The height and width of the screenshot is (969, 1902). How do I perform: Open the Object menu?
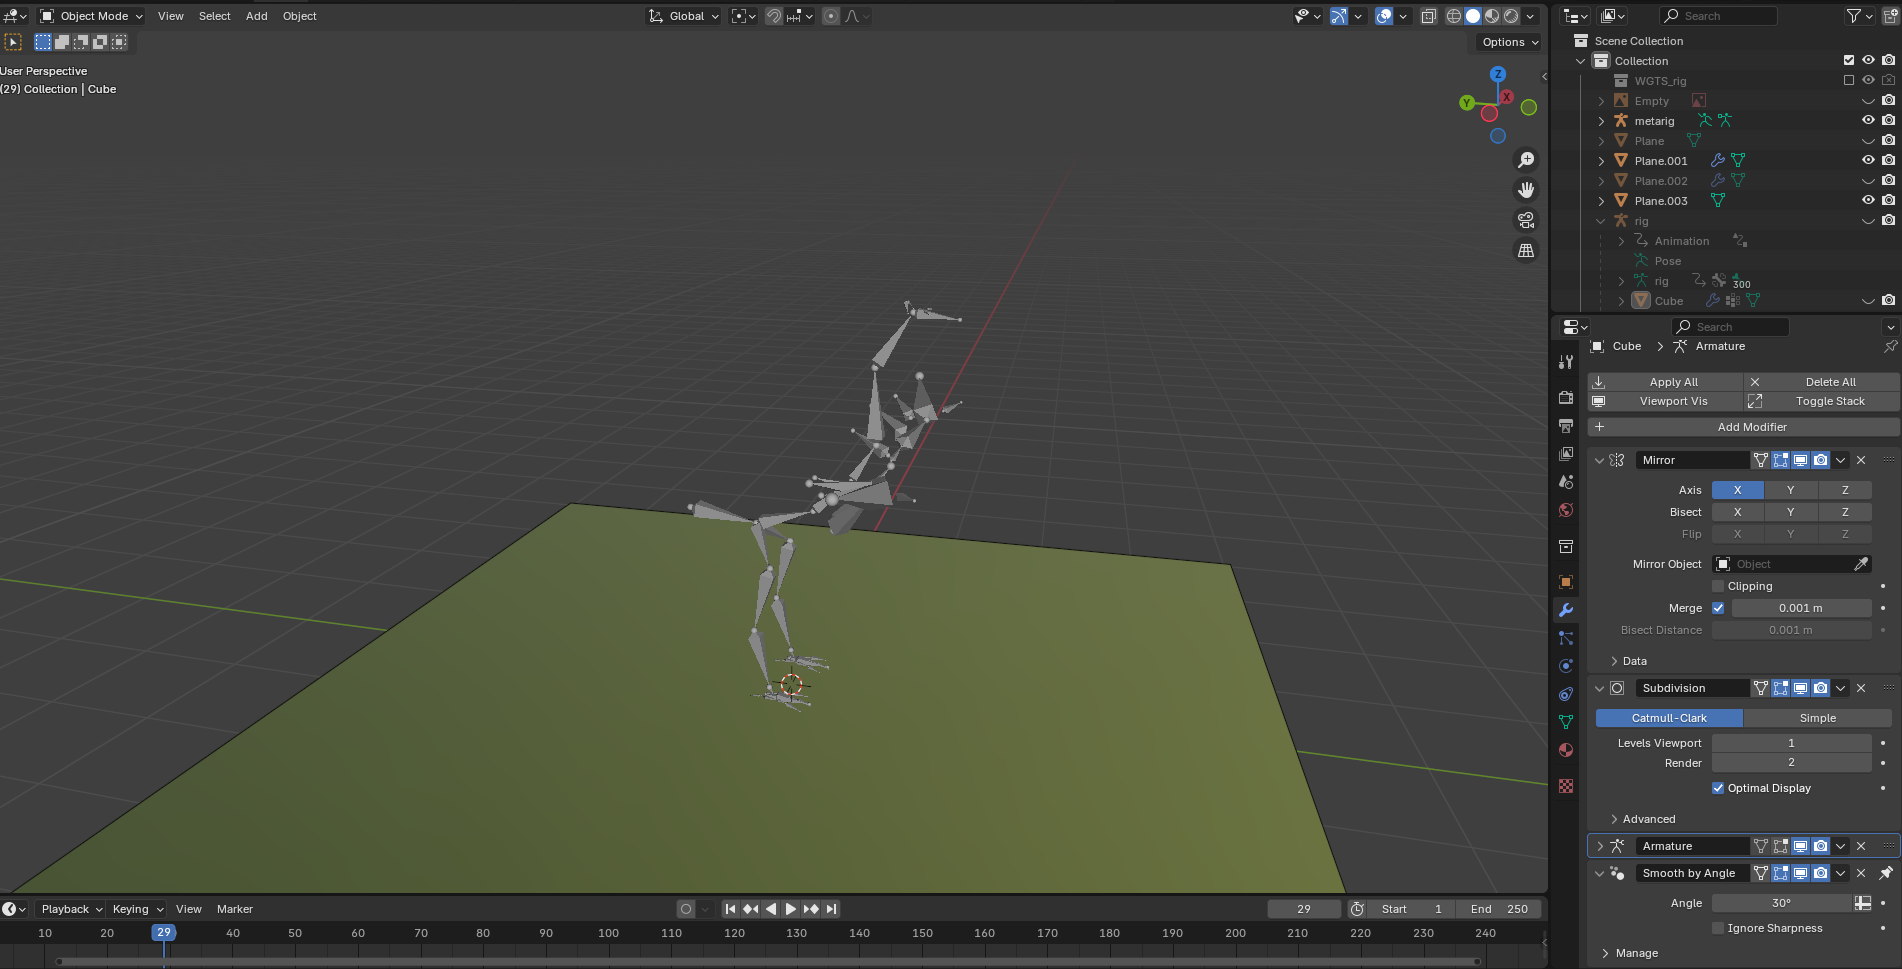pos(300,16)
